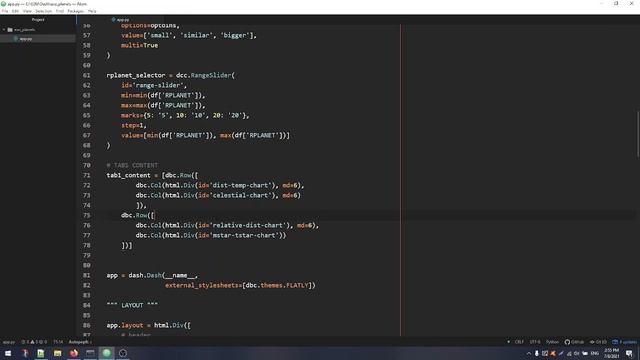Open the Edit menu
Screen dimensions: 640x360
16,11
